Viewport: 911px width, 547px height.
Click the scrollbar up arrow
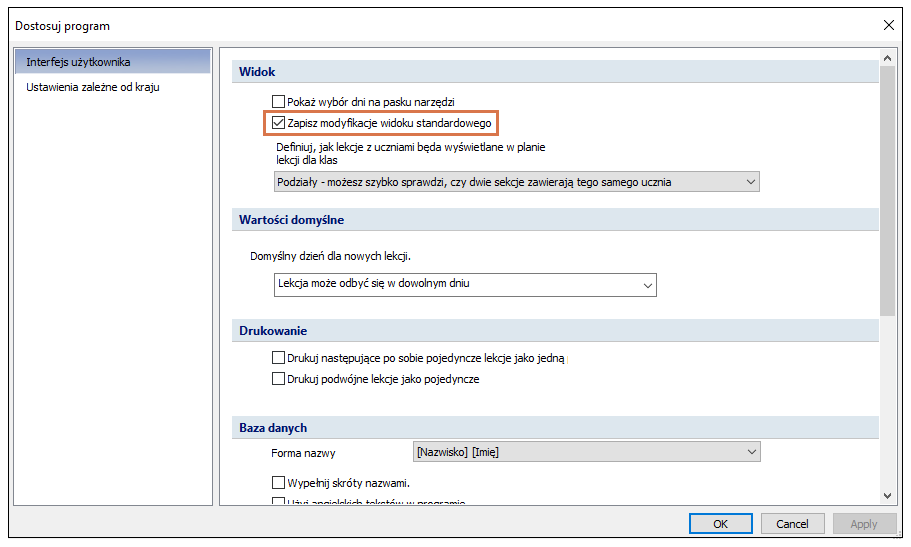coord(887,58)
